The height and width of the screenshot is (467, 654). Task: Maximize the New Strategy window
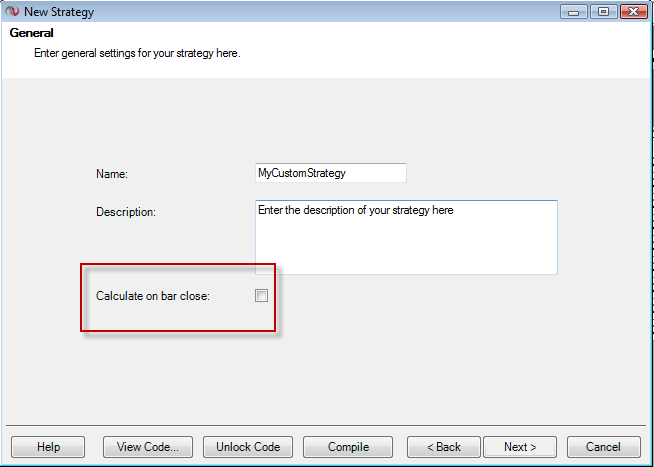point(603,11)
